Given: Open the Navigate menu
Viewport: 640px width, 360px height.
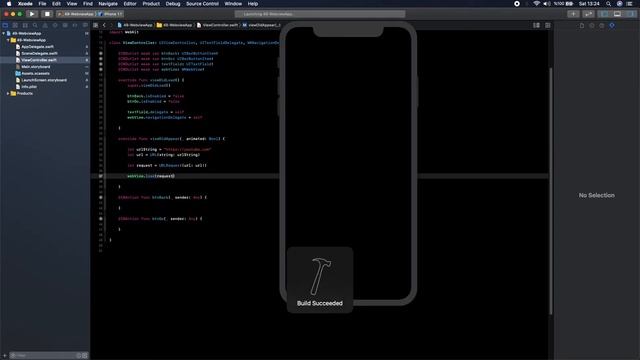Looking at the screenshot, I should [108, 4].
